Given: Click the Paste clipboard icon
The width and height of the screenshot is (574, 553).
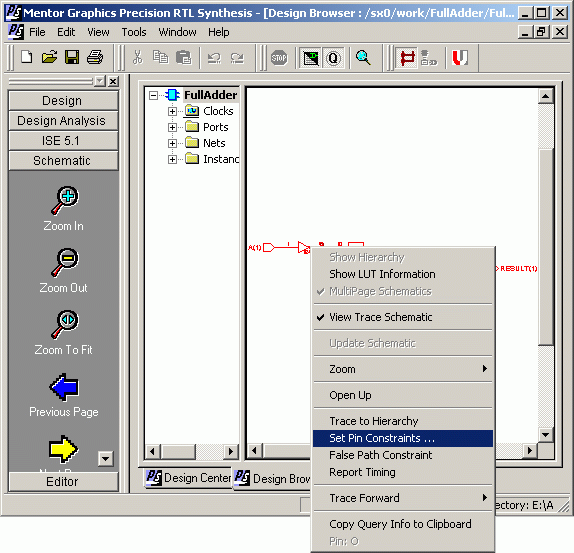Looking at the screenshot, I should click(183, 57).
